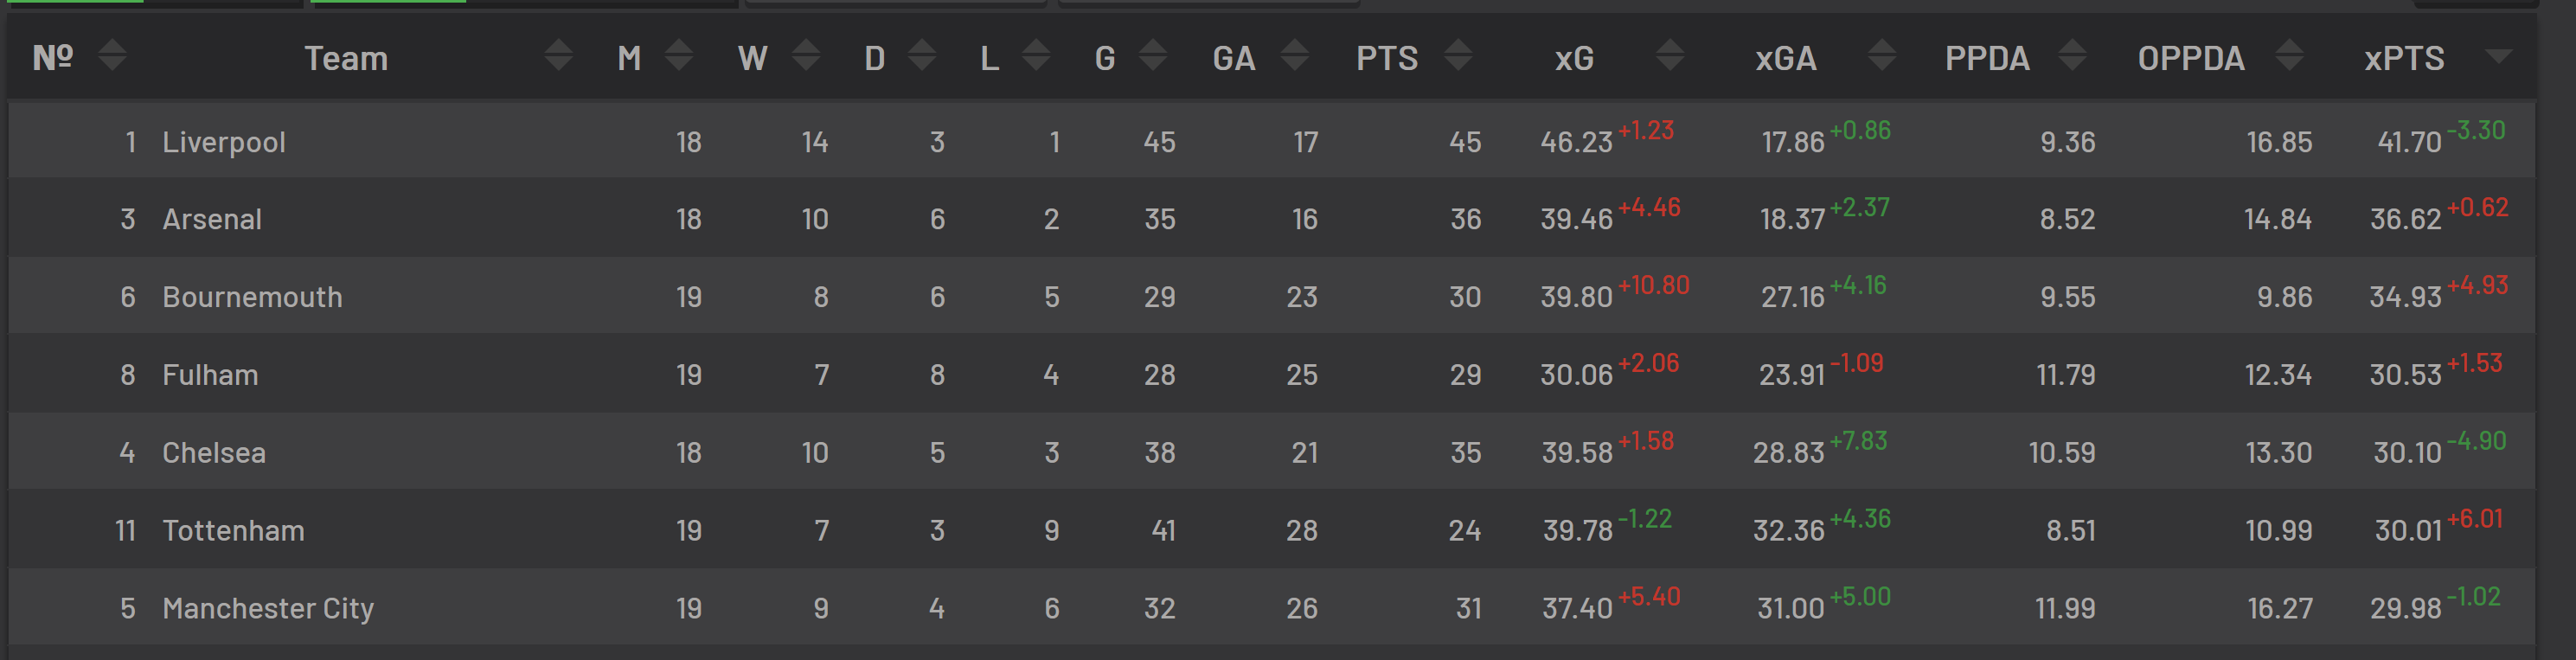Toggle xG column sort arrows
2576x660 pixels.
[x=1670, y=55]
